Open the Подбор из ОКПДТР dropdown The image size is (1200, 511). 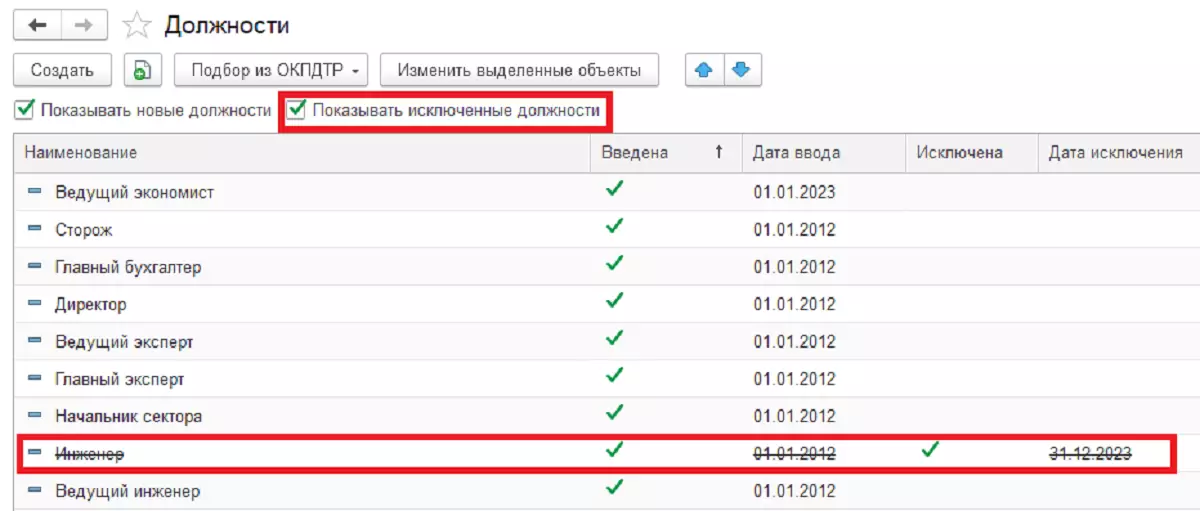point(271,70)
